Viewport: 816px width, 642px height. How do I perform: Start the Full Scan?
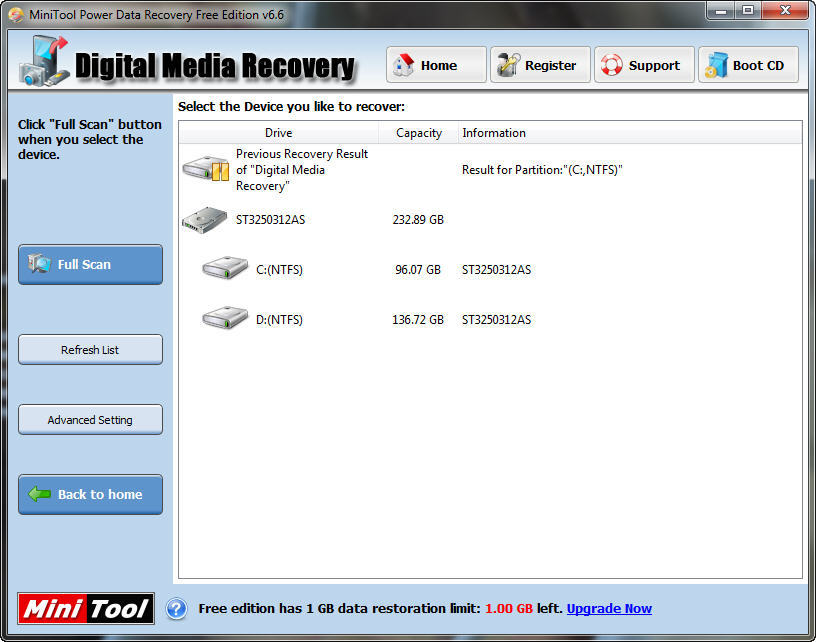tap(90, 265)
